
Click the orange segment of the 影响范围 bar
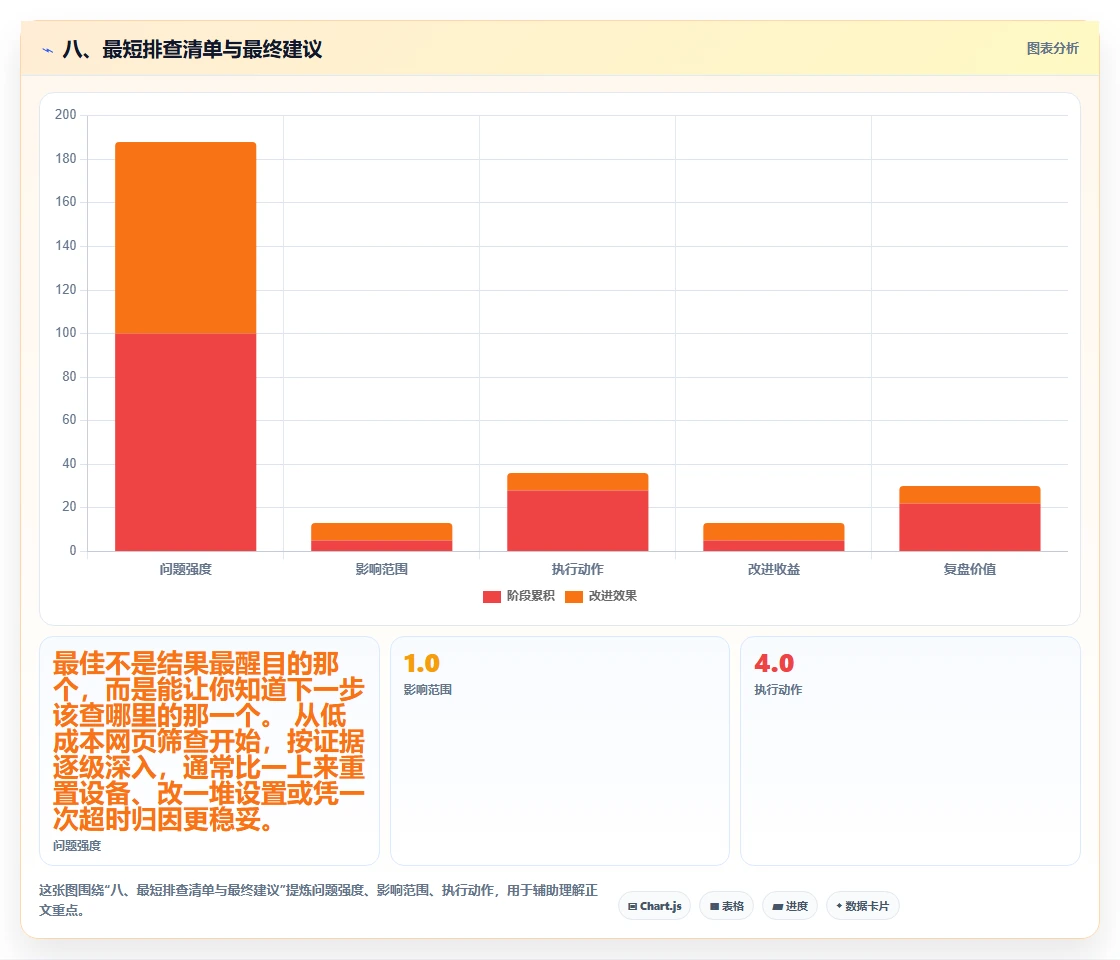[x=381, y=531]
